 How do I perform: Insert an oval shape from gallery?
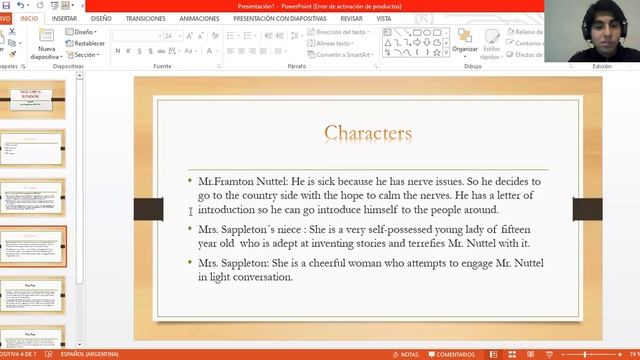tap(427, 32)
